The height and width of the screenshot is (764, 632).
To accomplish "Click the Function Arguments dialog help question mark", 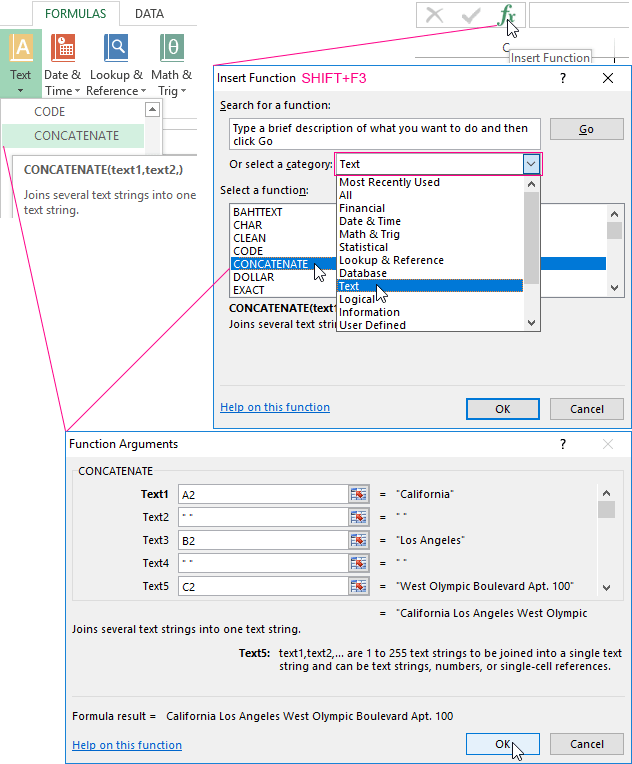I will coord(563,444).
